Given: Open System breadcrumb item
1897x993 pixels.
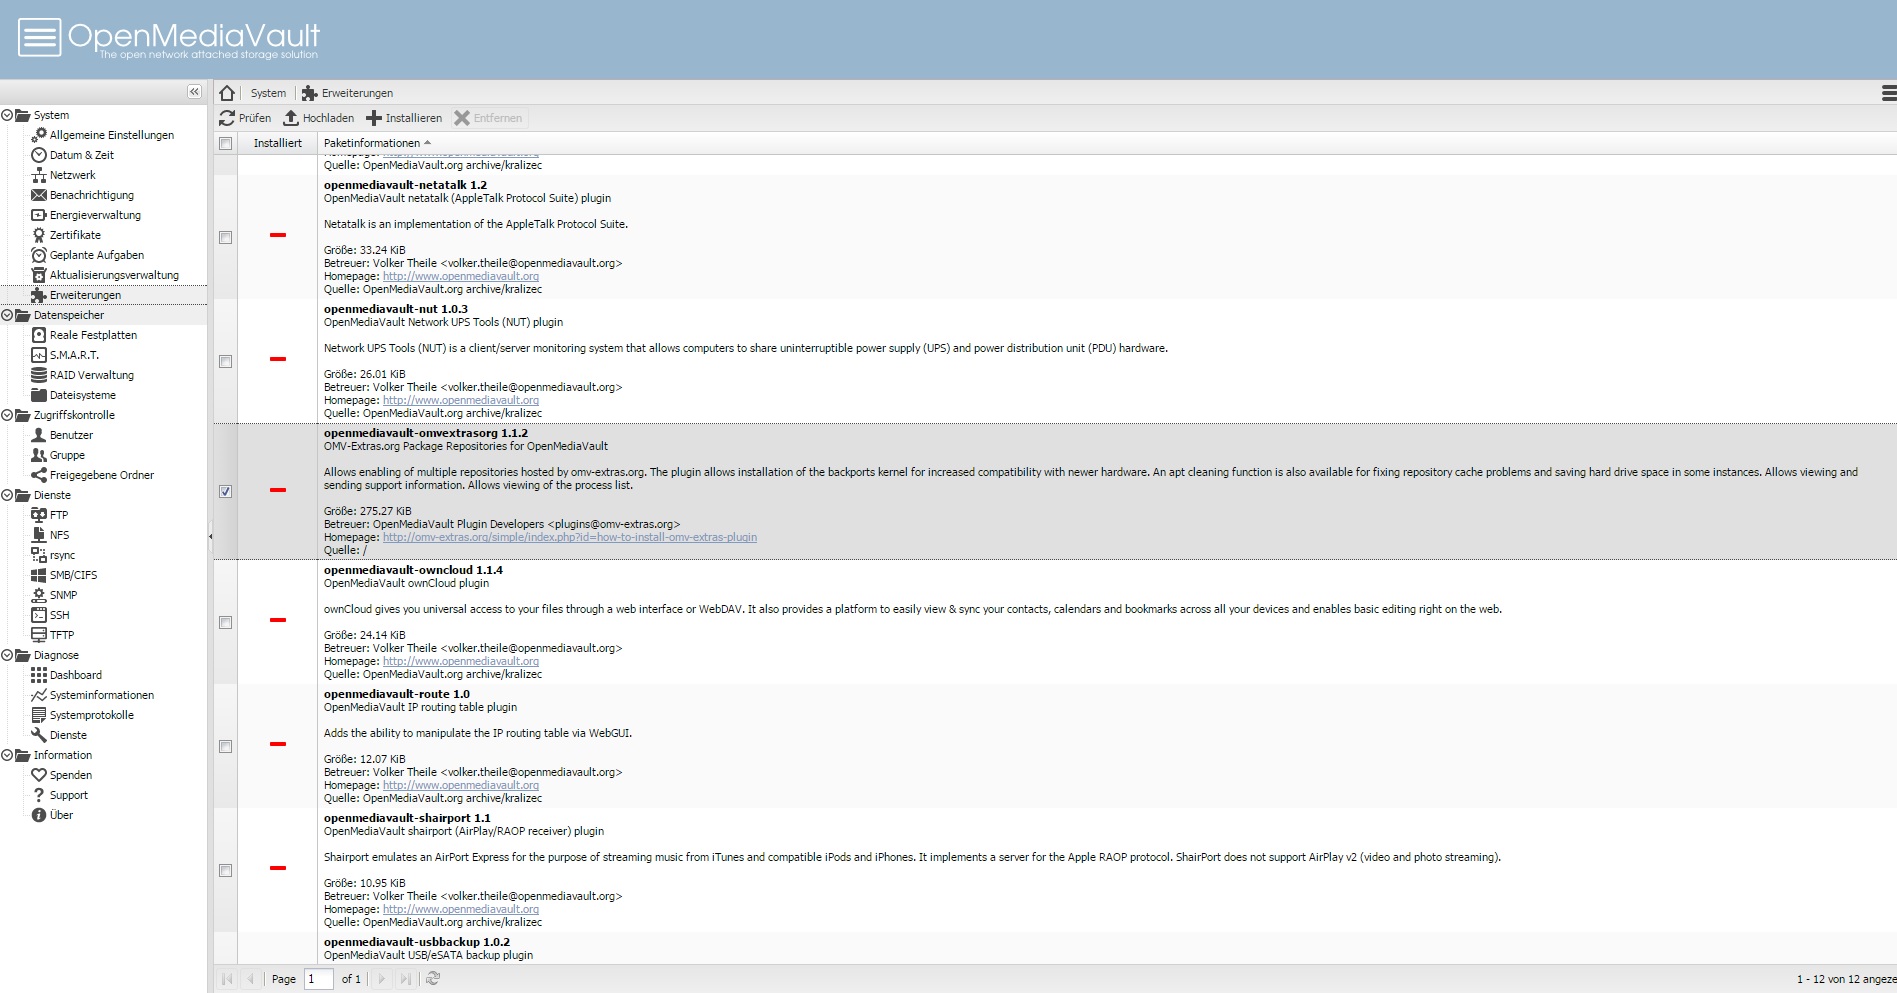Looking at the screenshot, I should 268,93.
